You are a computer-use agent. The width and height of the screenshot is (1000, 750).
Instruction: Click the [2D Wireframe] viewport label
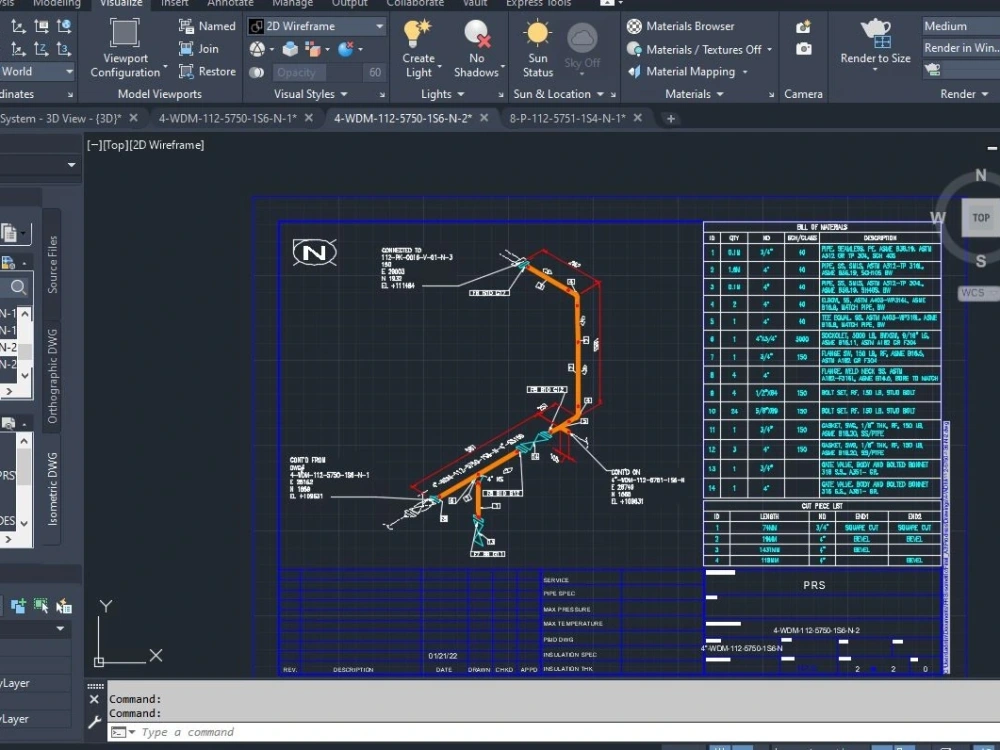(x=166, y=145)
